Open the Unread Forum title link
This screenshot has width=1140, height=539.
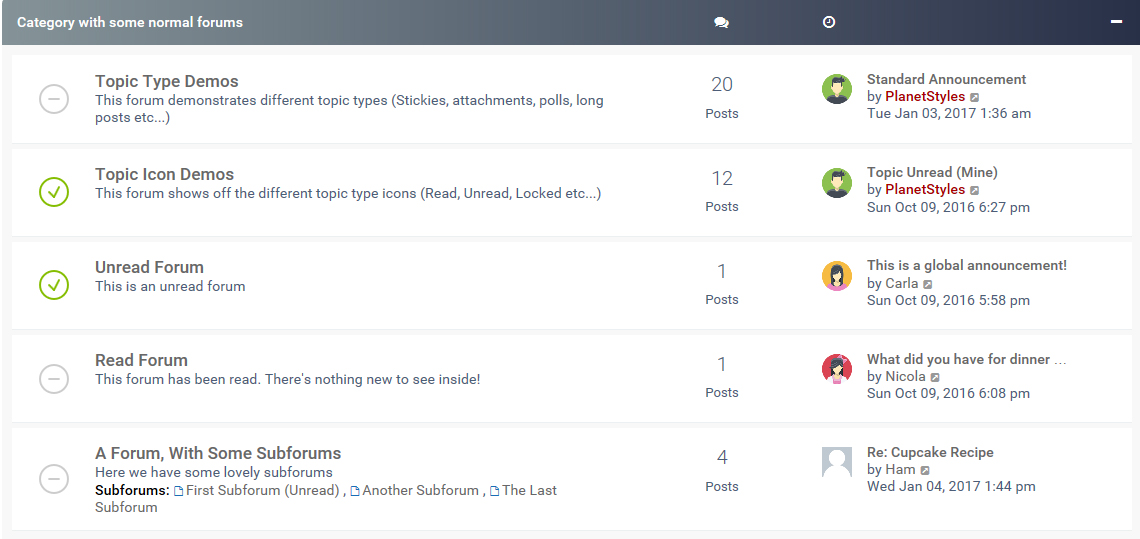pyautogui.click(x=149, y=267)
